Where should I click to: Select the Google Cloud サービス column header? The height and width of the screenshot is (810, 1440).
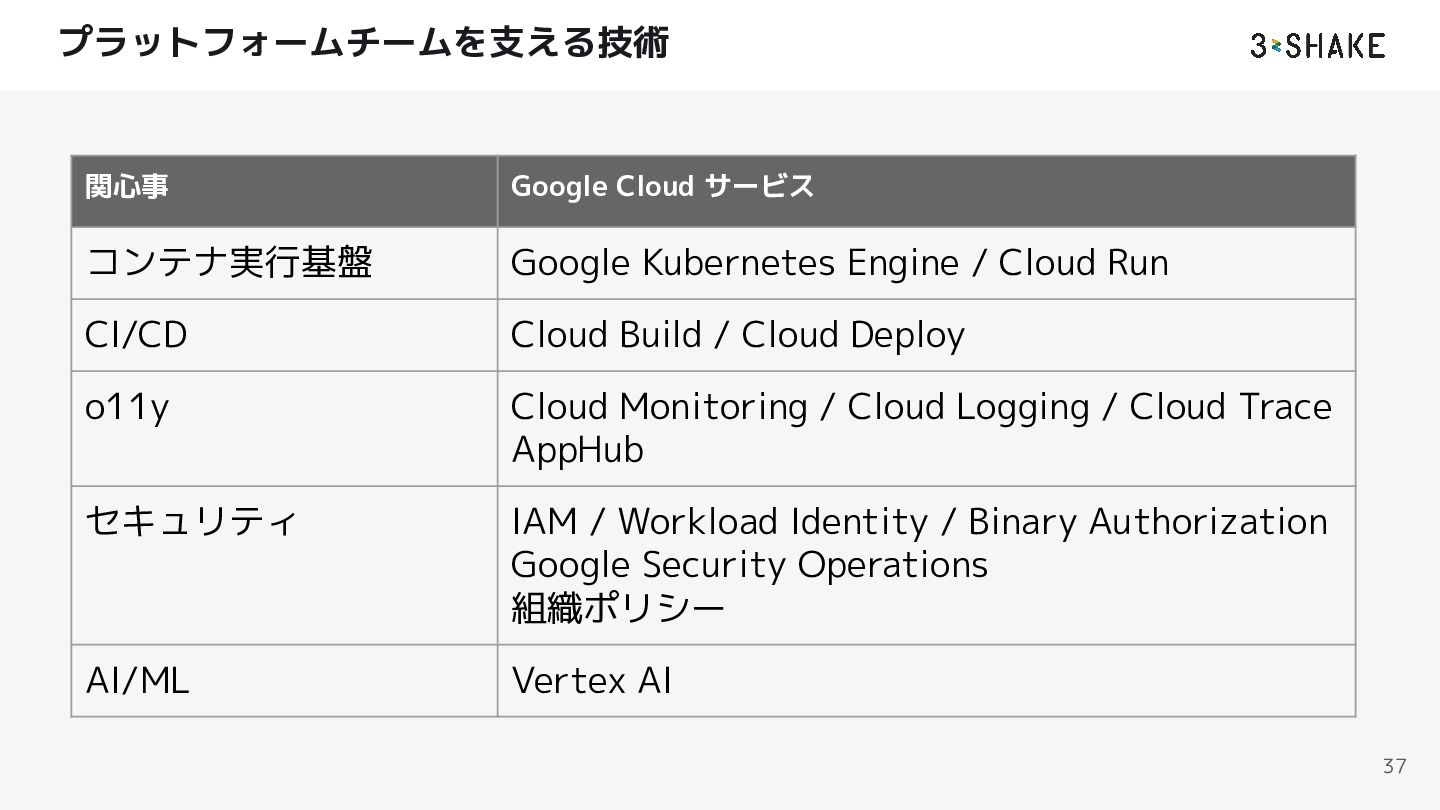click(662, 187)
